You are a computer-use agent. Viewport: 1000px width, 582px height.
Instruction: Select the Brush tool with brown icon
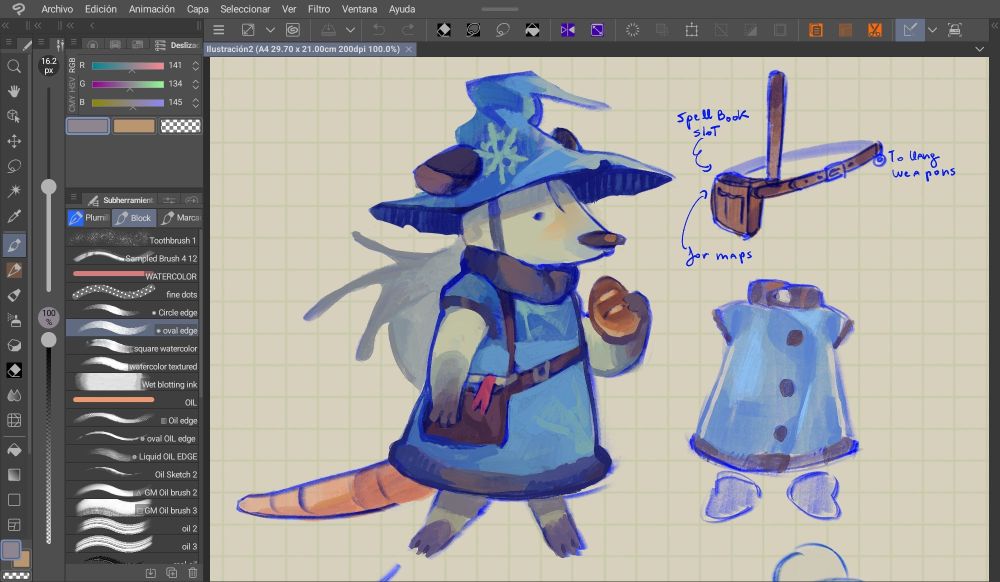[x=13, y=270]
